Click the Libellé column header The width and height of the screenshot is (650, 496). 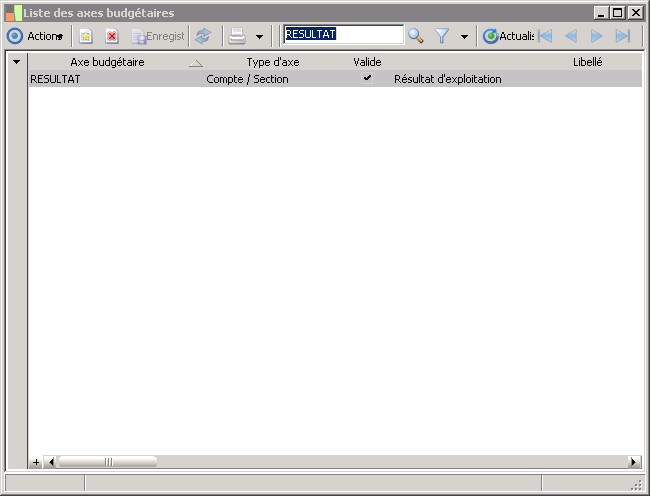(587, 62)
